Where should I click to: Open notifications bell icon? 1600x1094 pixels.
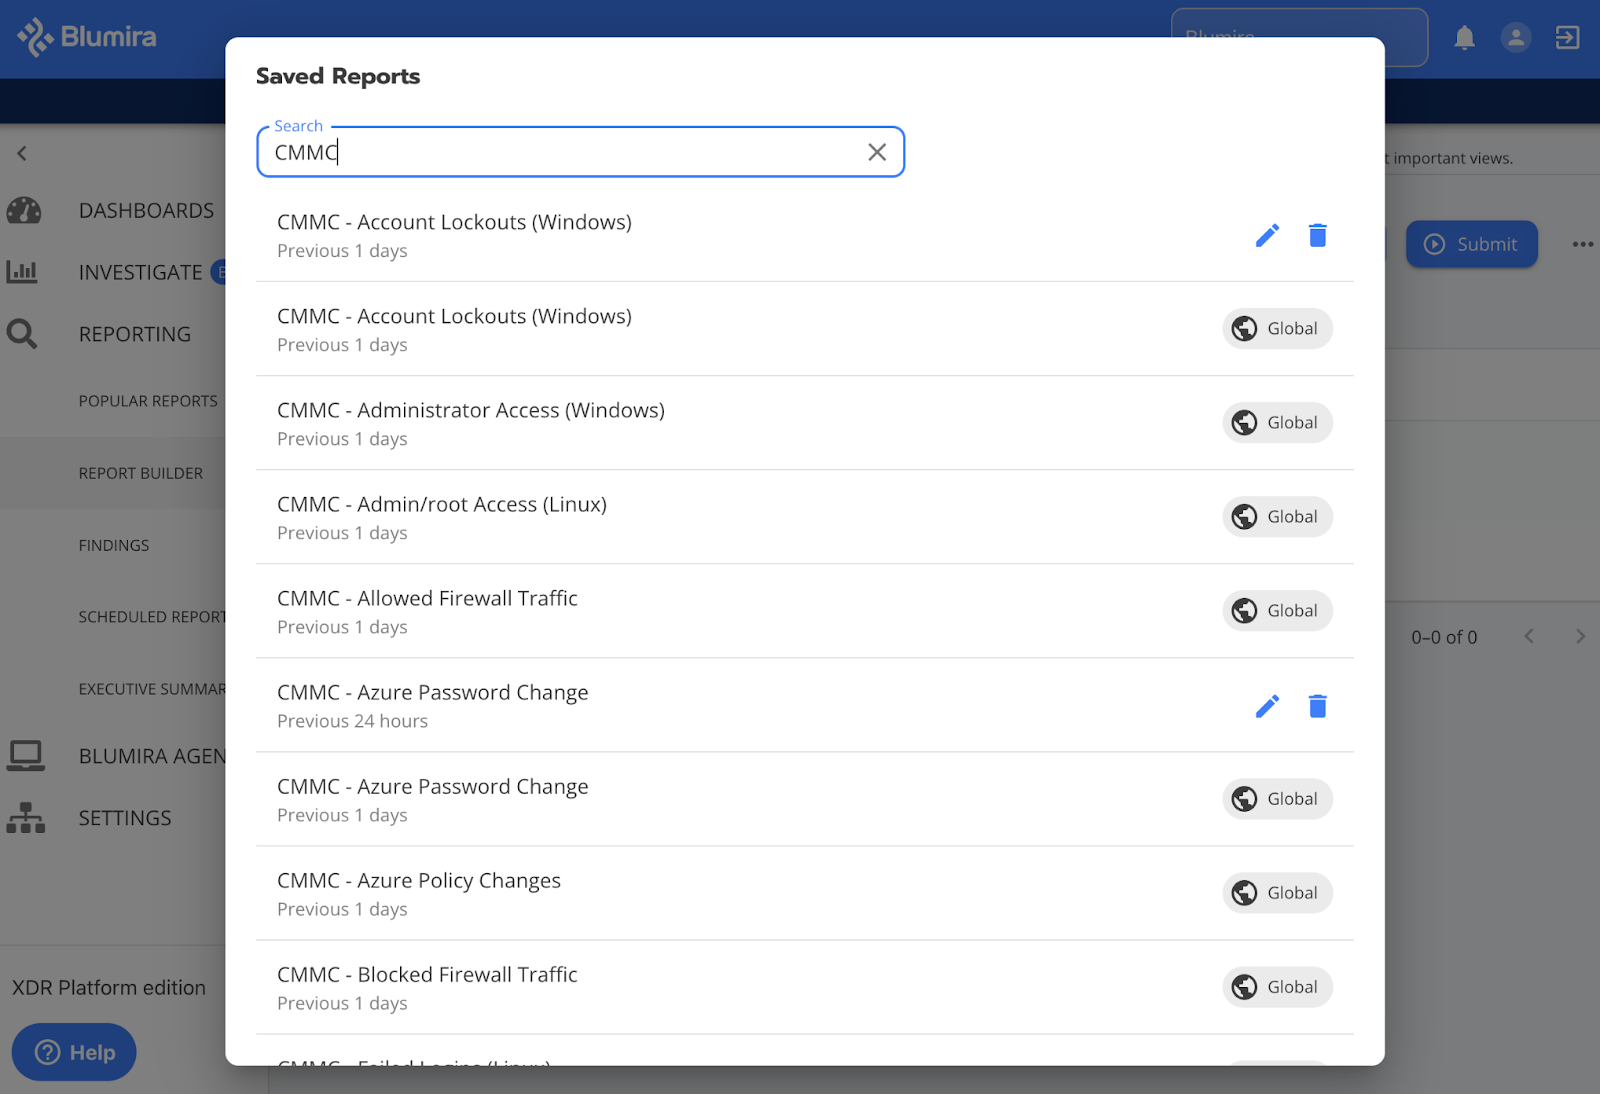[1464, 38]
